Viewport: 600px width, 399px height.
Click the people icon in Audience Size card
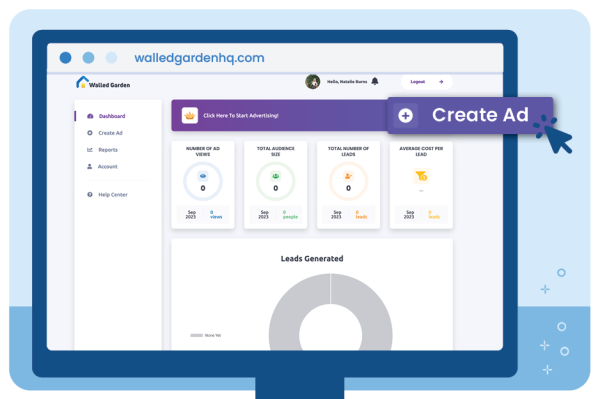276,176
